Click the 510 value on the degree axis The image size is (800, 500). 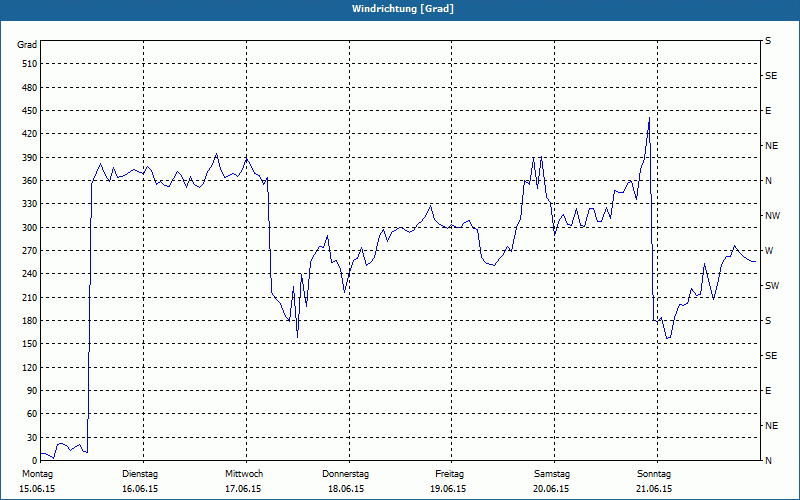click(x=30, y=64)
